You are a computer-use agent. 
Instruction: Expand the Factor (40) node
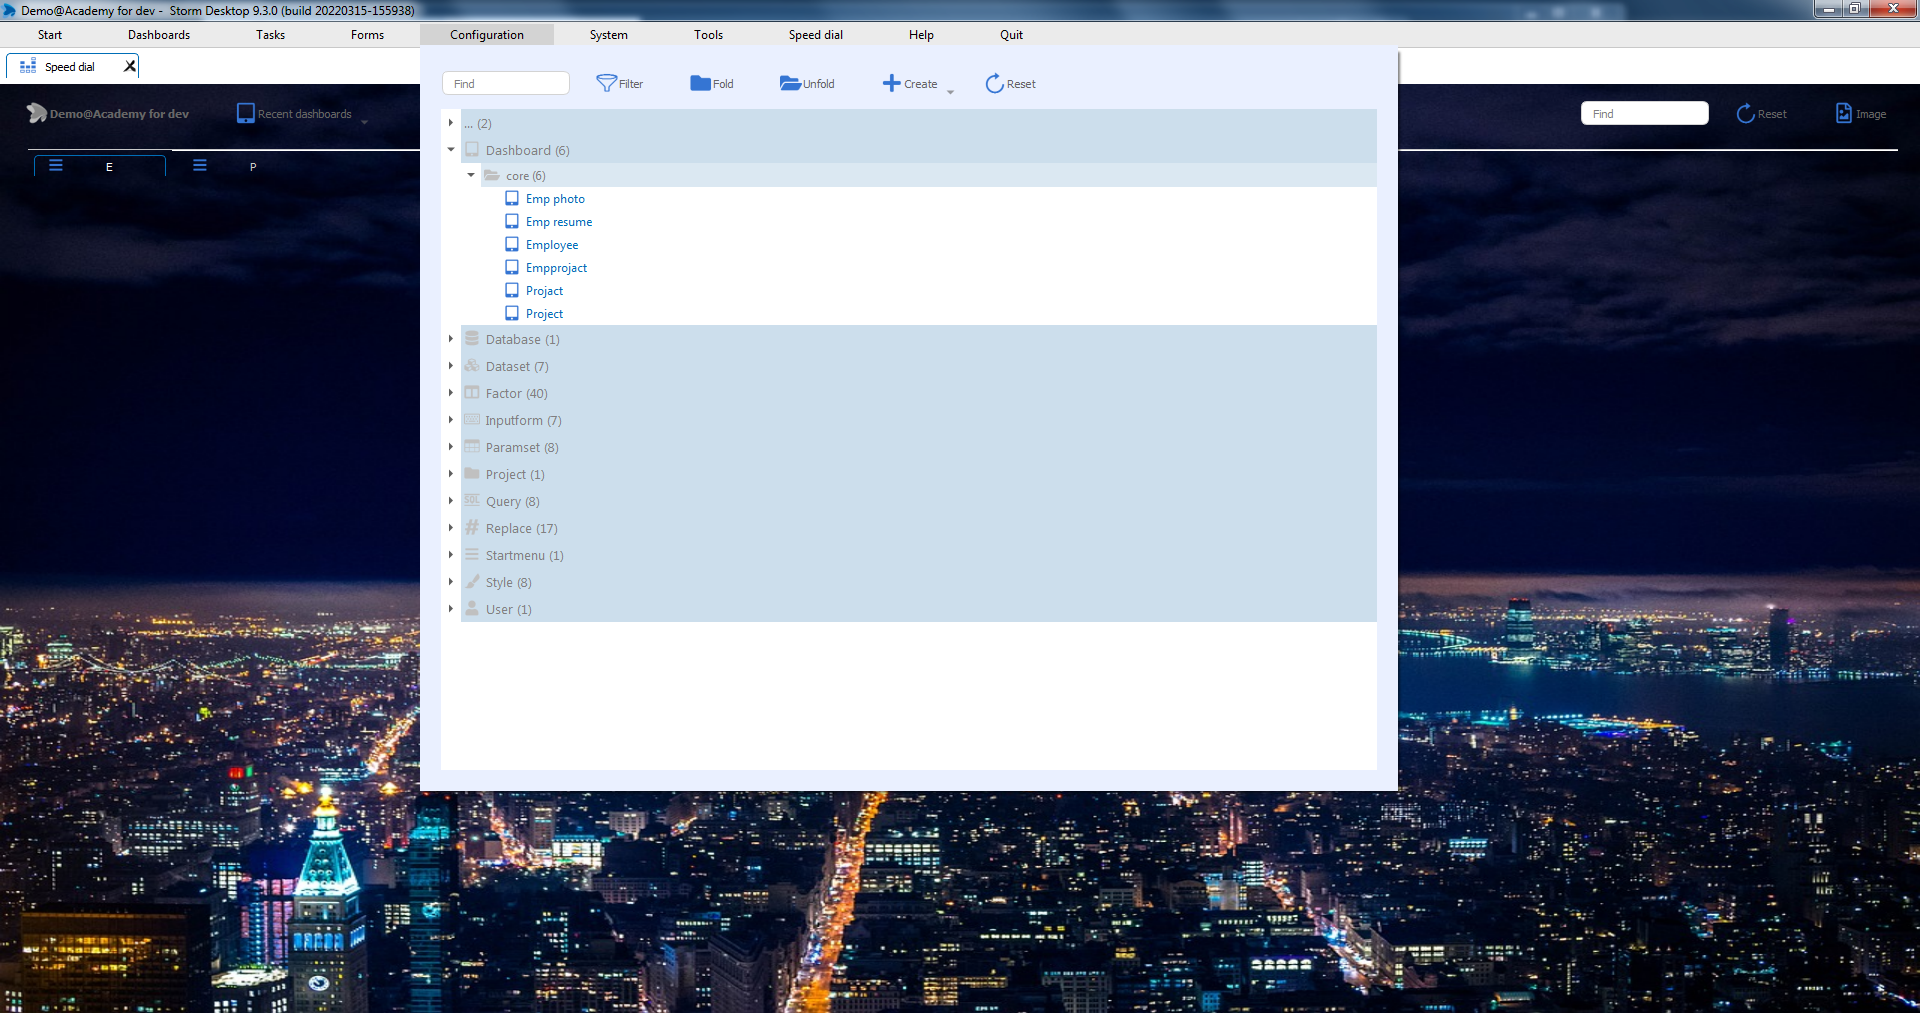[451, 393]
